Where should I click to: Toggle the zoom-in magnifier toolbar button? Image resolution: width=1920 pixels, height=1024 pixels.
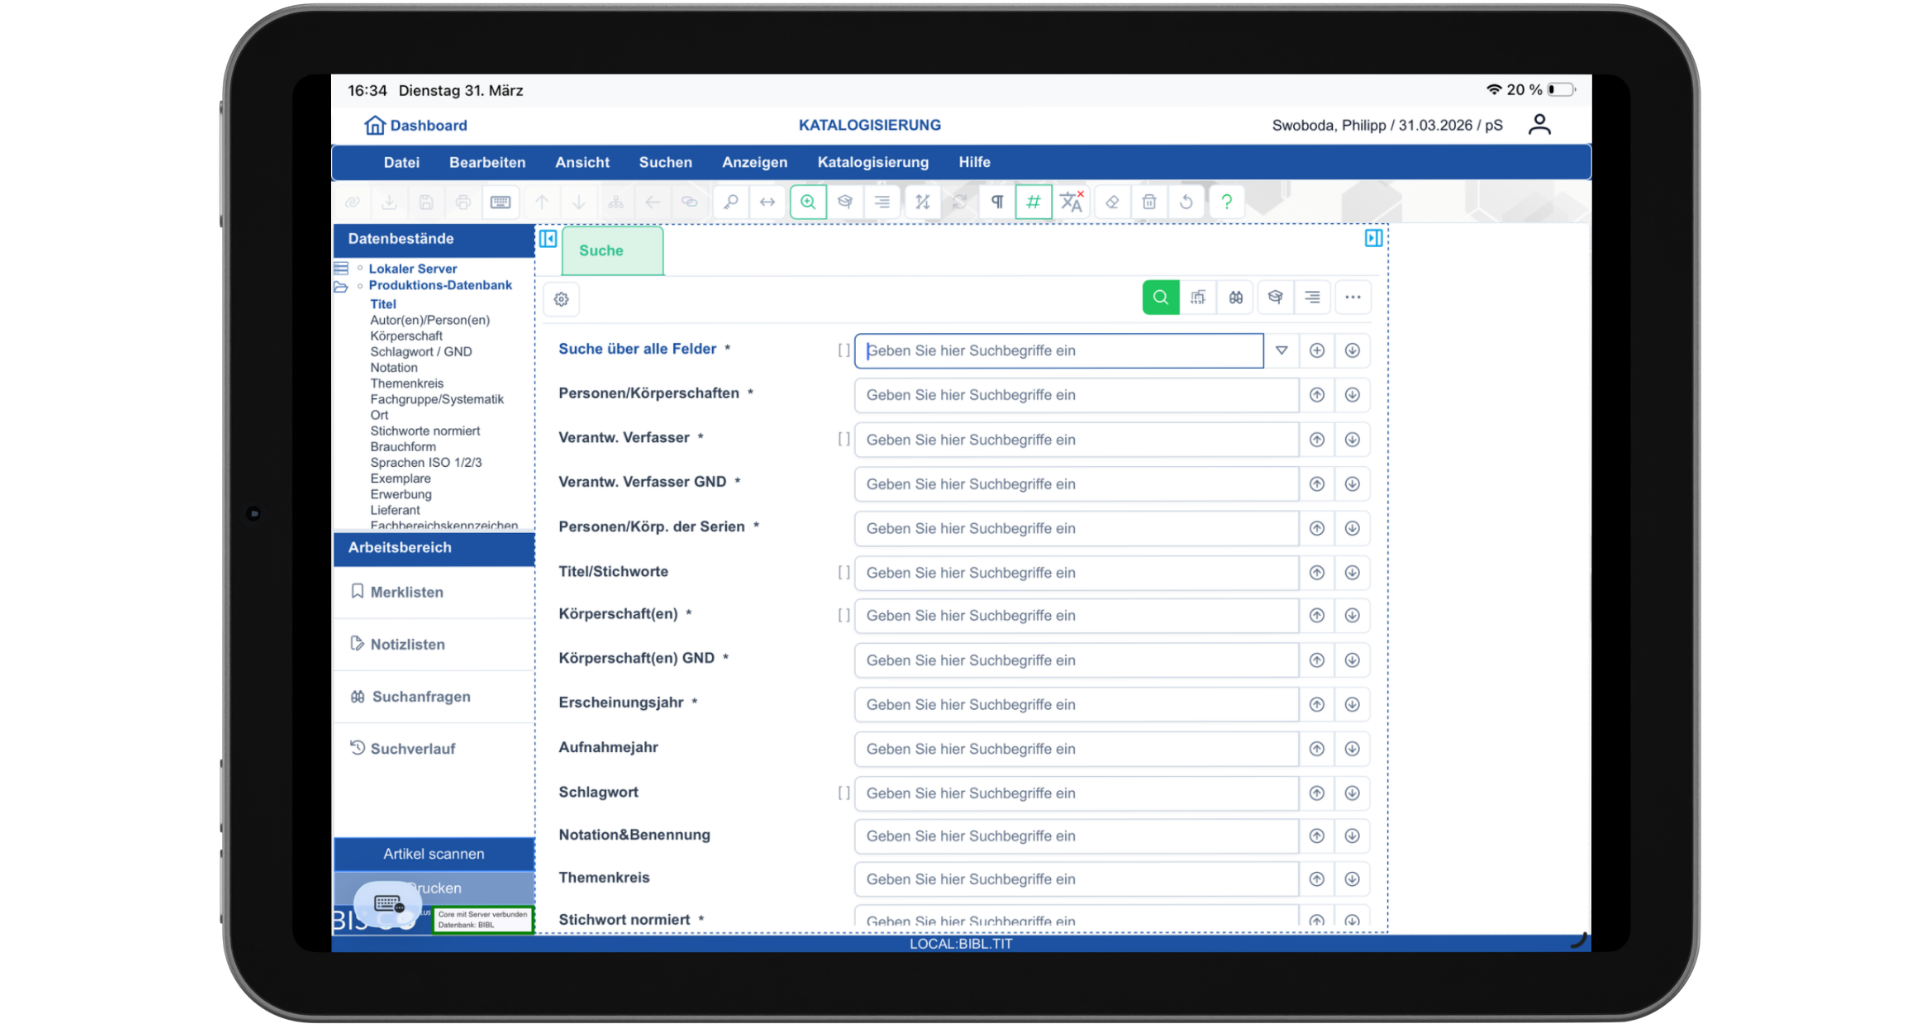tap(808, 202)
